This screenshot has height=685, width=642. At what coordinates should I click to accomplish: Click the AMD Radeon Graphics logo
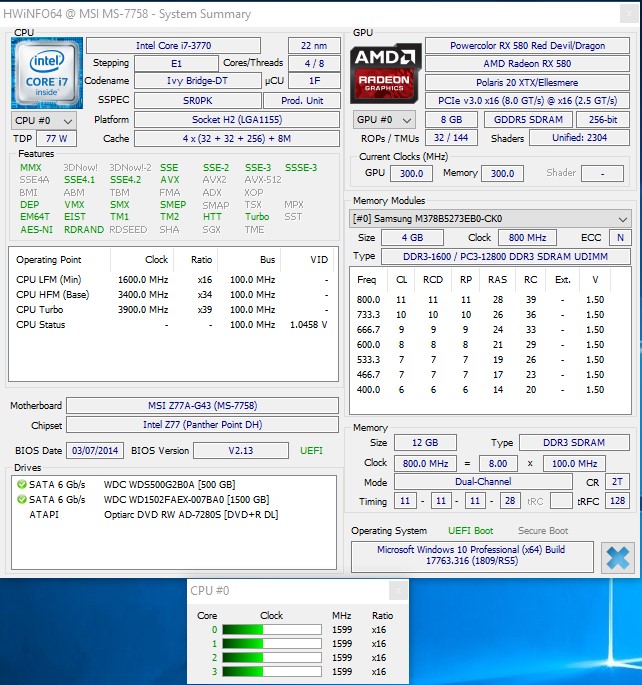[386, 73]
